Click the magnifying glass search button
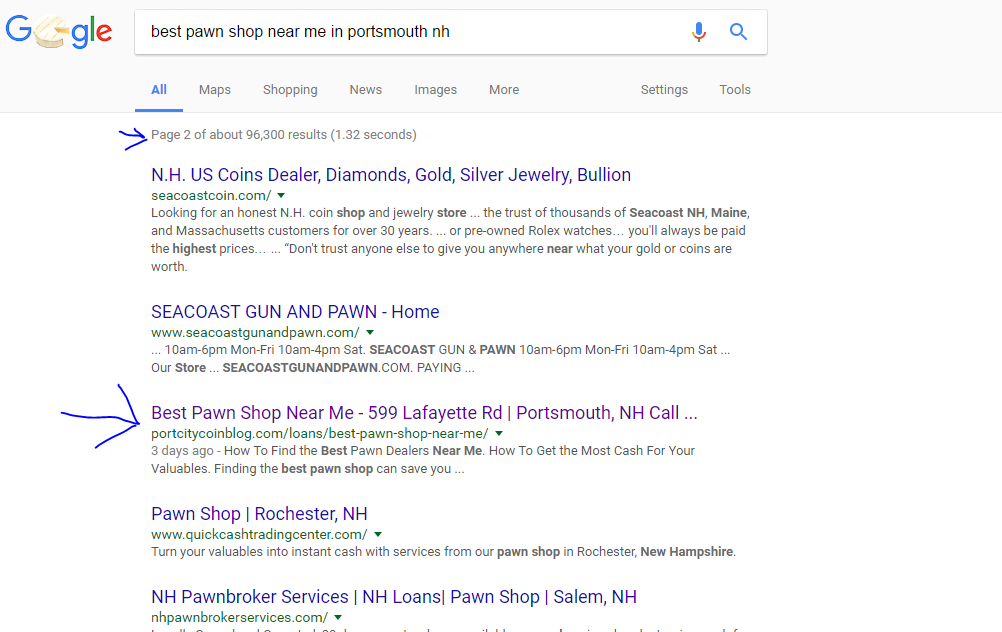 coord(739,32)
